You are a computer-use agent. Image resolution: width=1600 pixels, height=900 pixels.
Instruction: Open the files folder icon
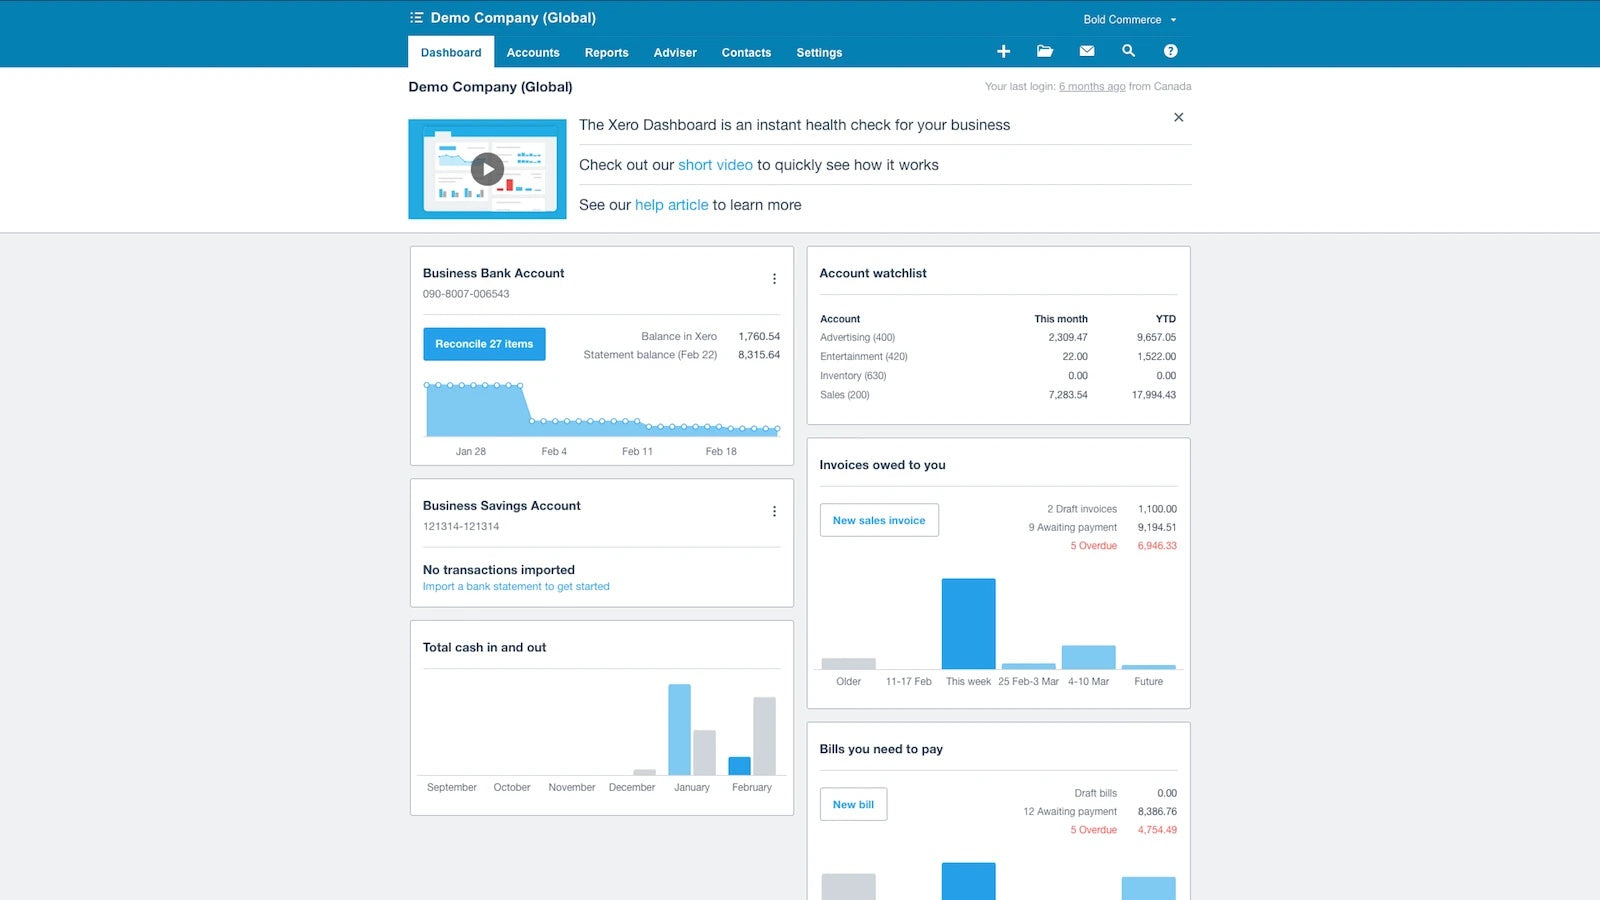[x=1045, y=51]
